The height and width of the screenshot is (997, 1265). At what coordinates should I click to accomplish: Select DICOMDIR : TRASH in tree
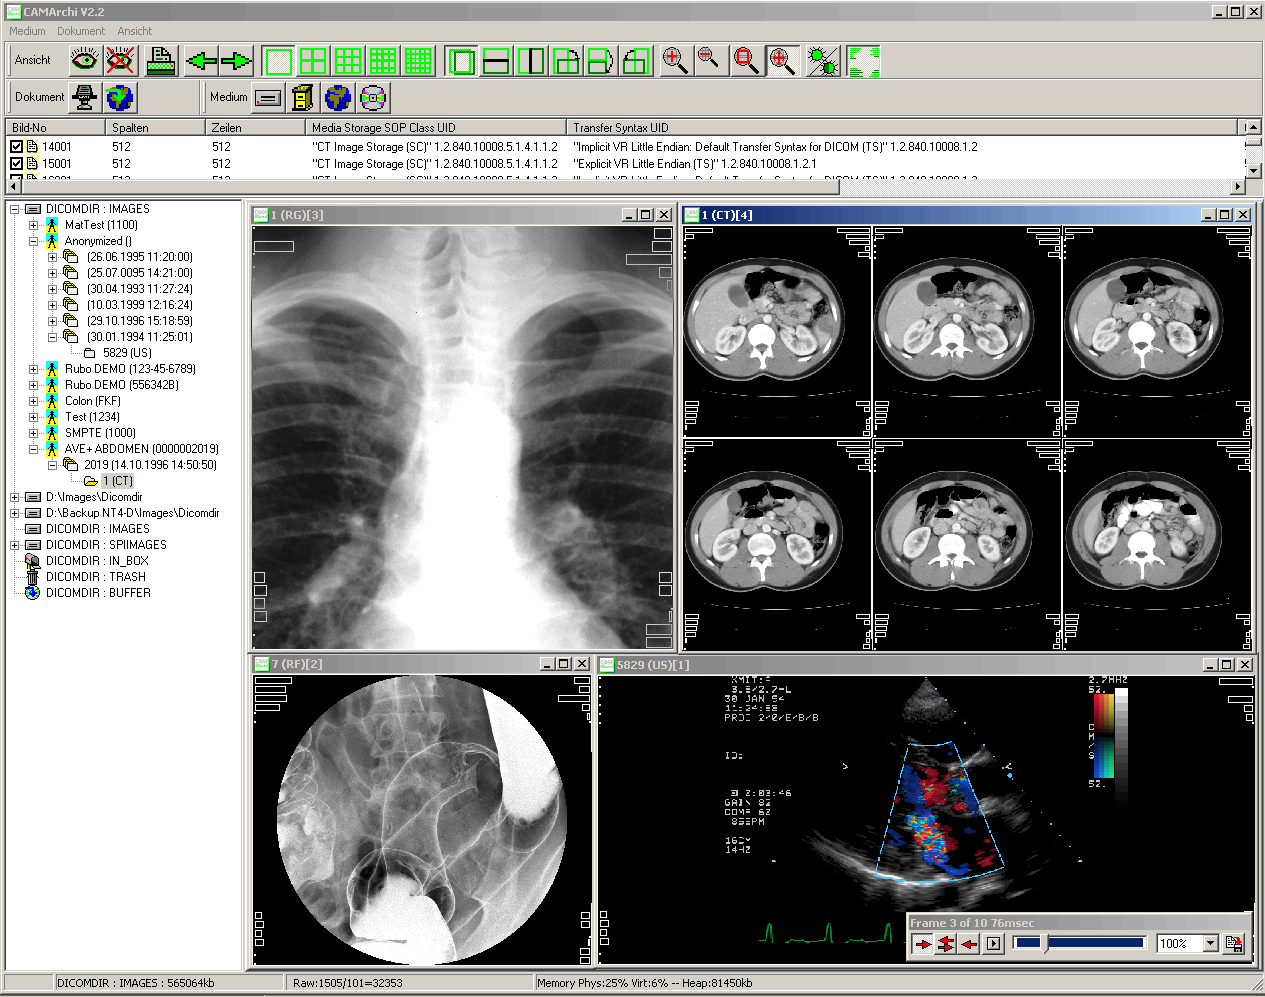pos(96,577)
